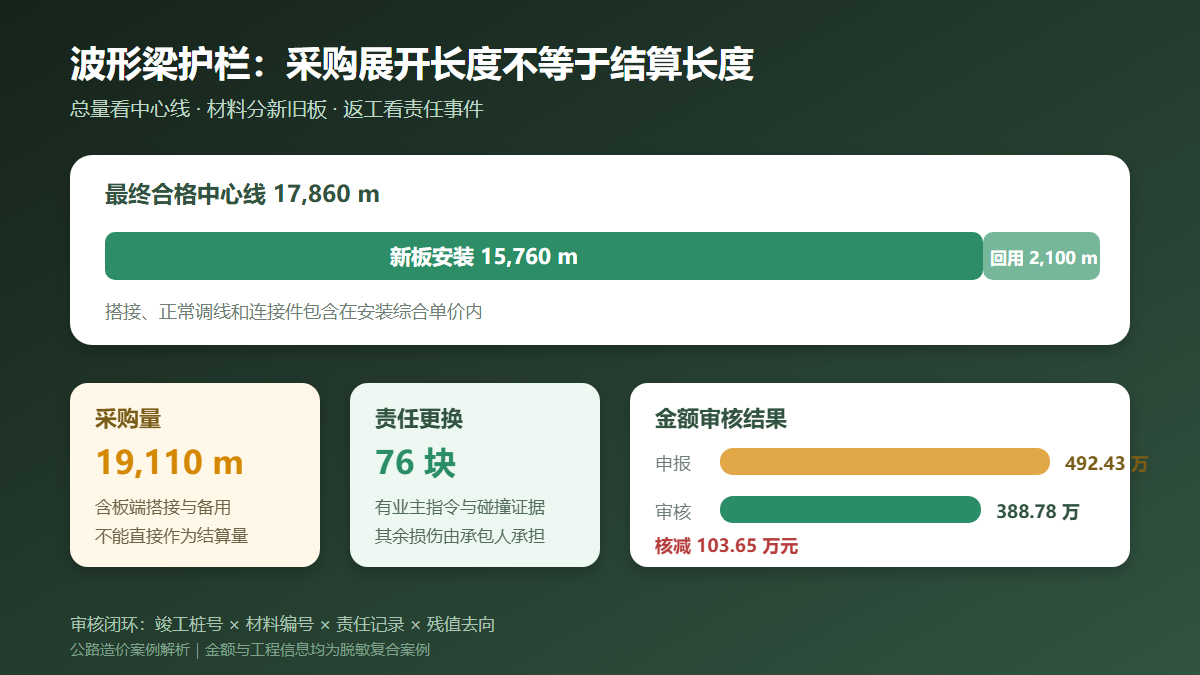Click the 申报 row label
This screenshot has width=1200, height=675.
point(673,464)
